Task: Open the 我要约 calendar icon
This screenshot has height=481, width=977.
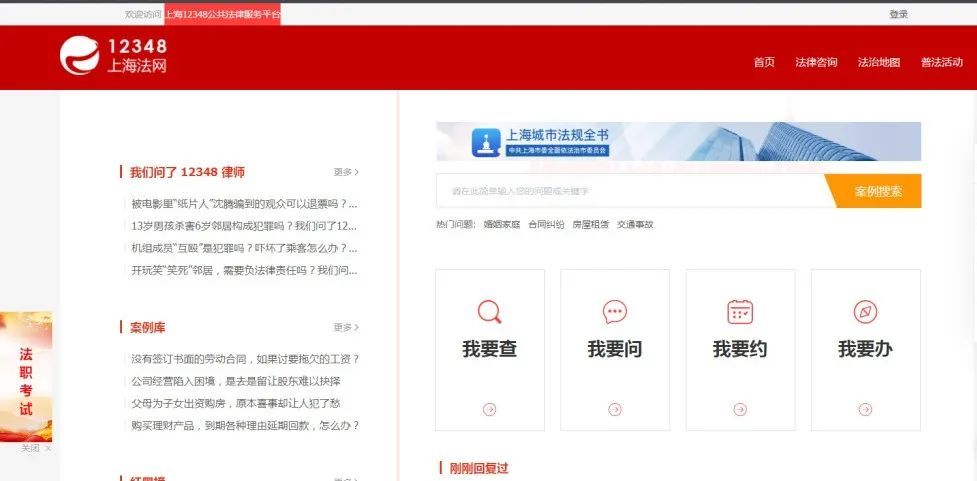Action: 740,312
